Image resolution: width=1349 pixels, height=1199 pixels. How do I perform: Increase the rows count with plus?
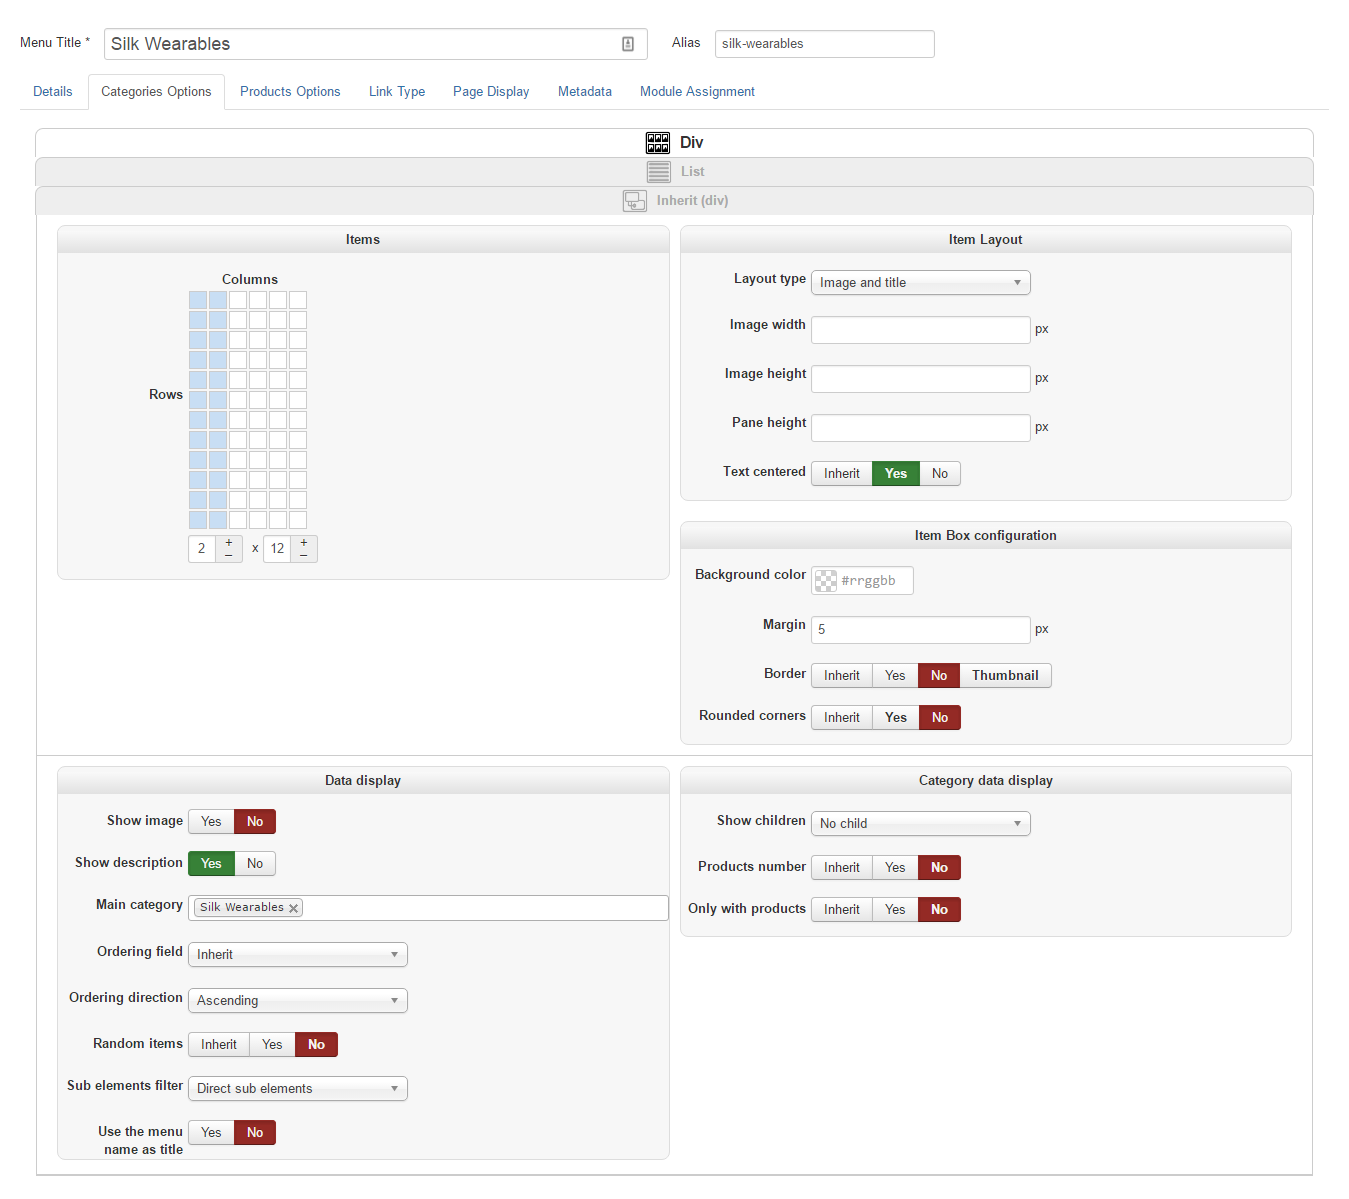(304, 543)
